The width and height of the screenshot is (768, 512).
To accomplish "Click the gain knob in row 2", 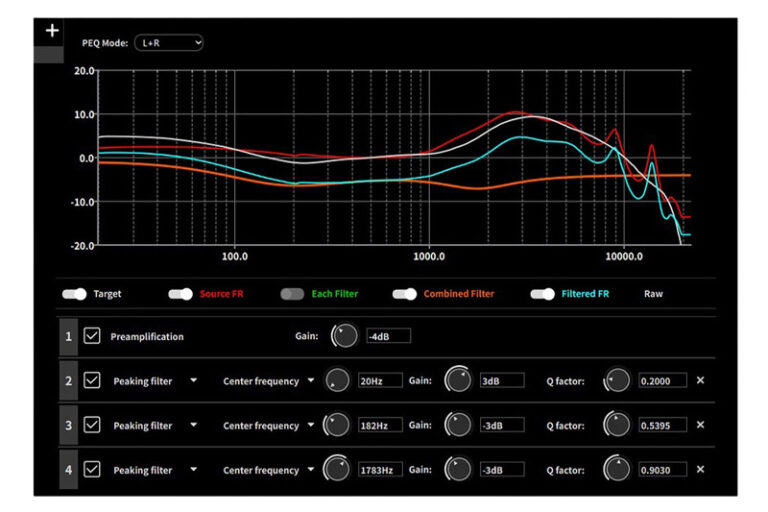I will pos(458,381).
